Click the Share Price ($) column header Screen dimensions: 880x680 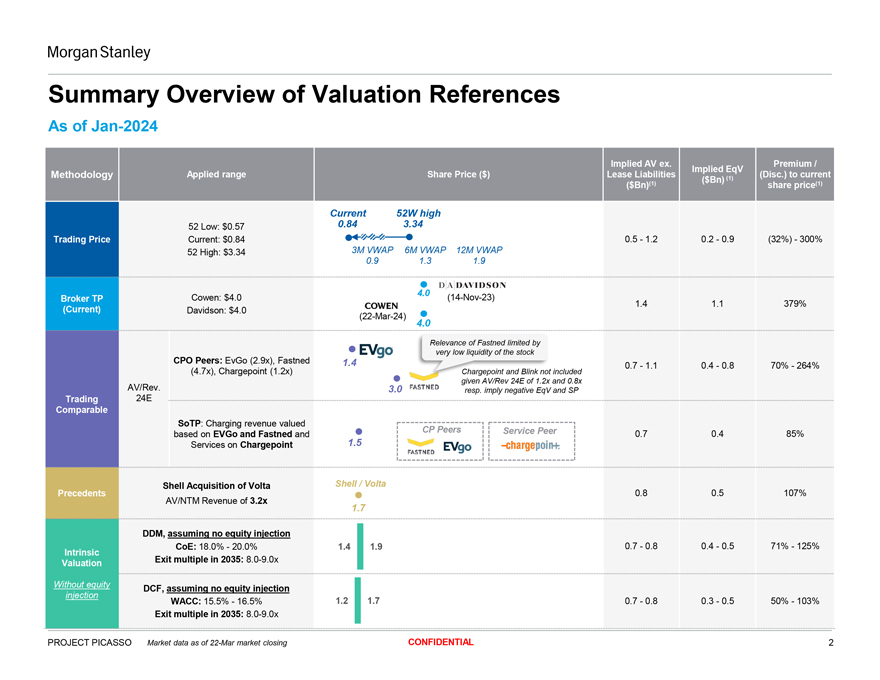[x=457, y=174]
